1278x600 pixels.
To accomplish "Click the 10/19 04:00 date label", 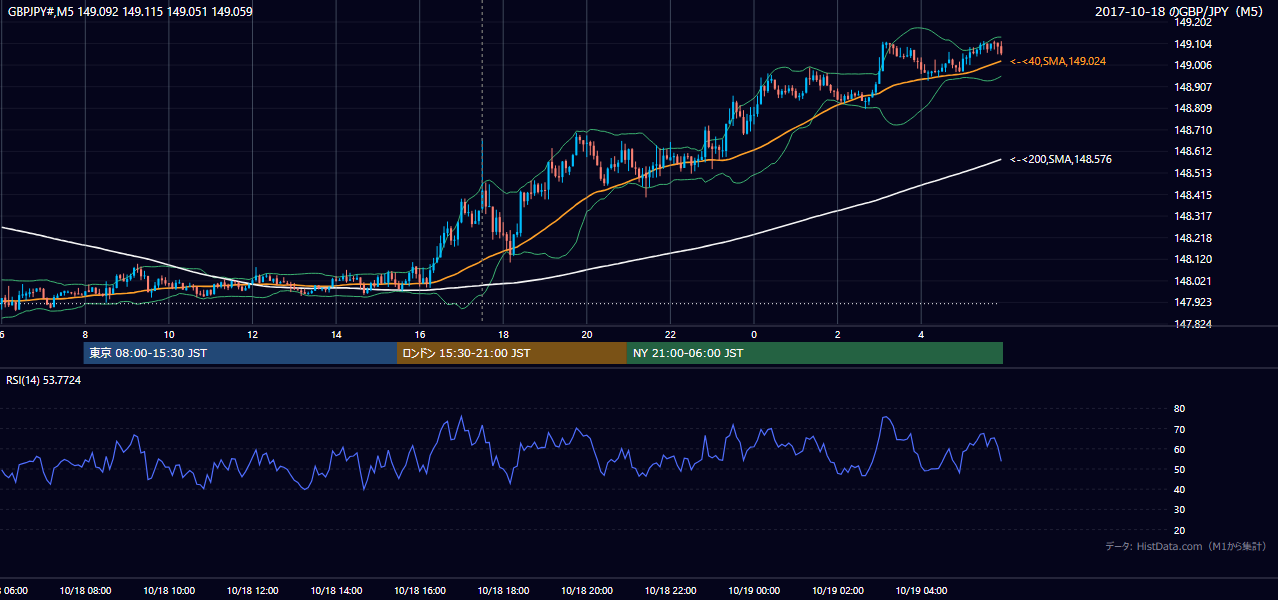I will coord(921,590).
